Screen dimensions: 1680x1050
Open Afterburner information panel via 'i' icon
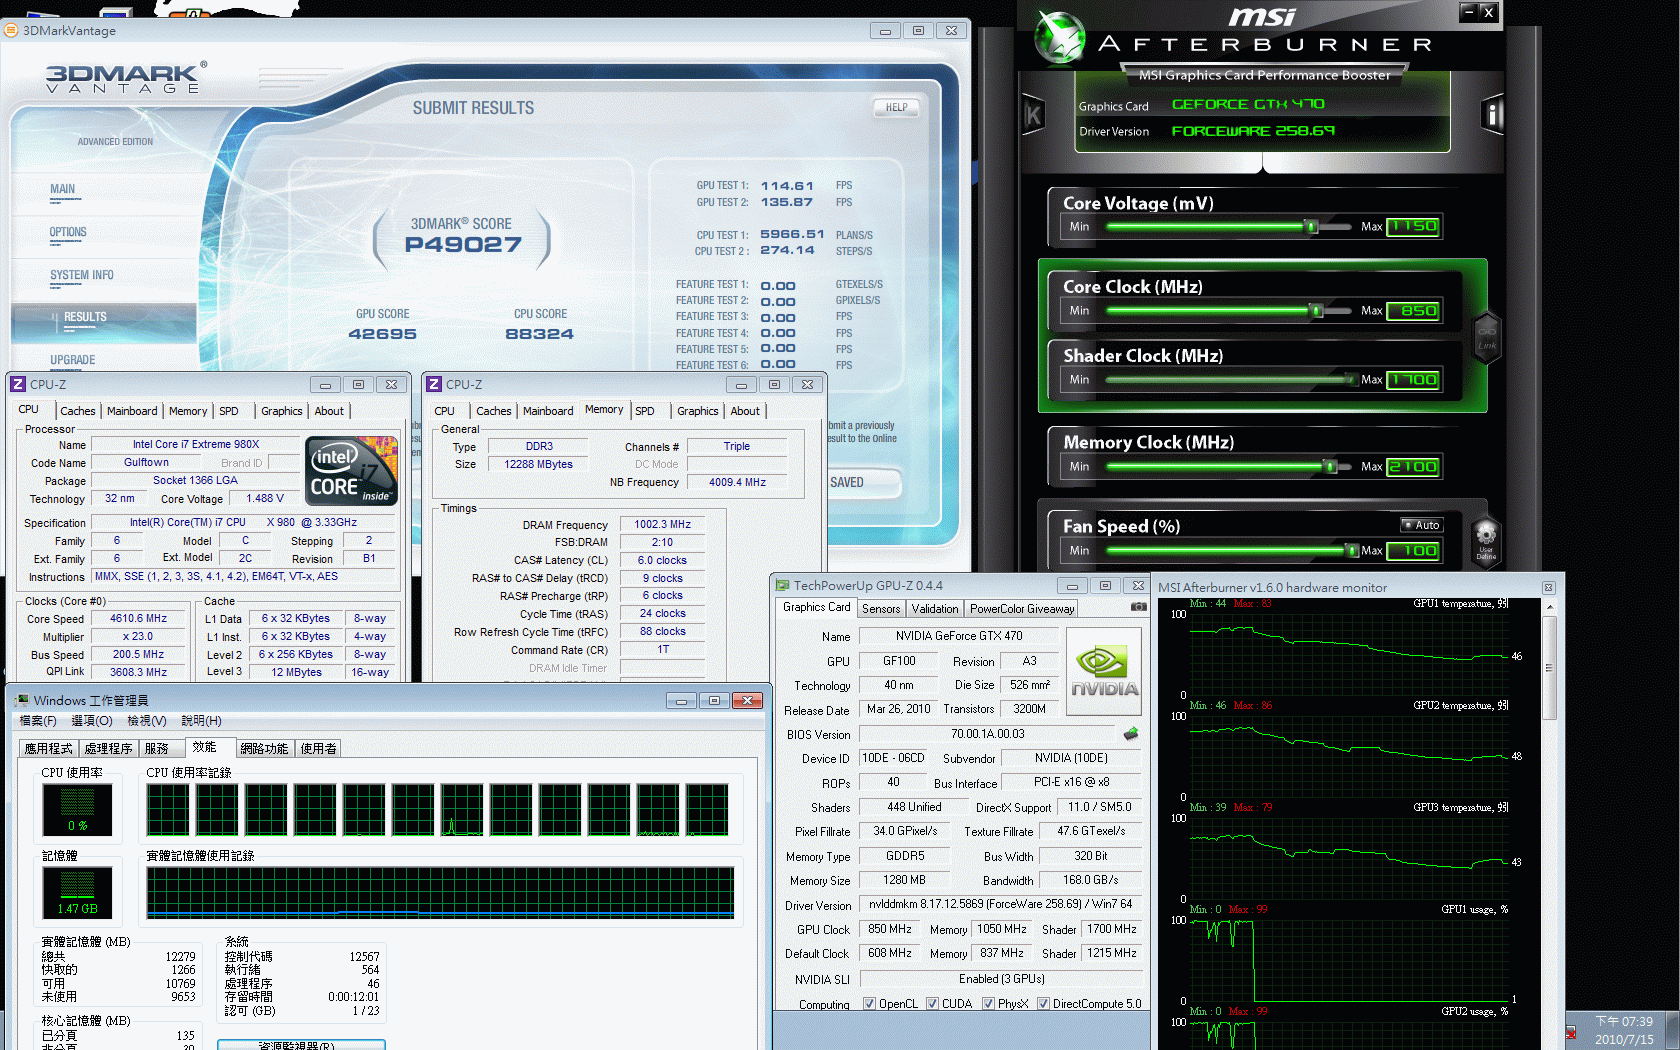point(1492,114)
